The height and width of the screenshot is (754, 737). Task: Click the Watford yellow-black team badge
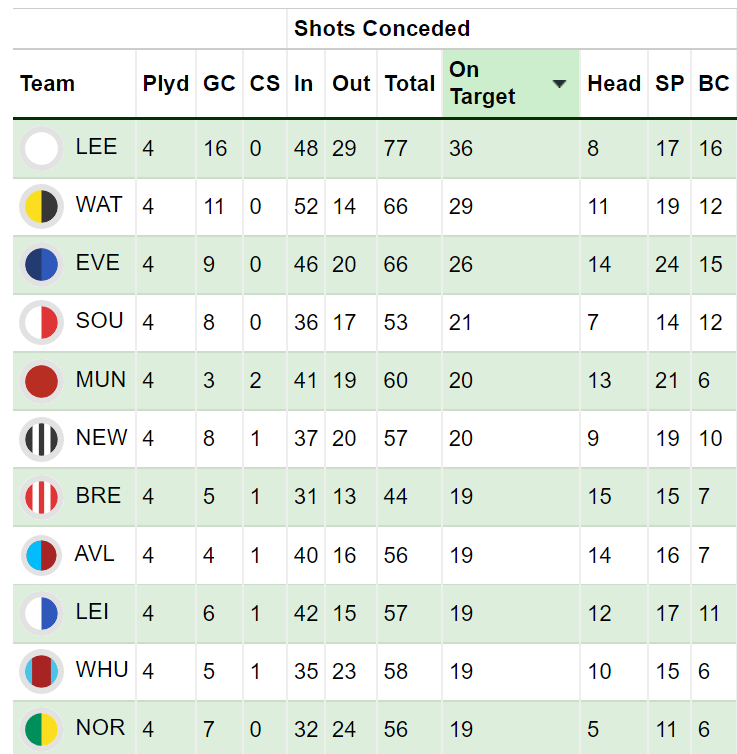pos(41,207)
